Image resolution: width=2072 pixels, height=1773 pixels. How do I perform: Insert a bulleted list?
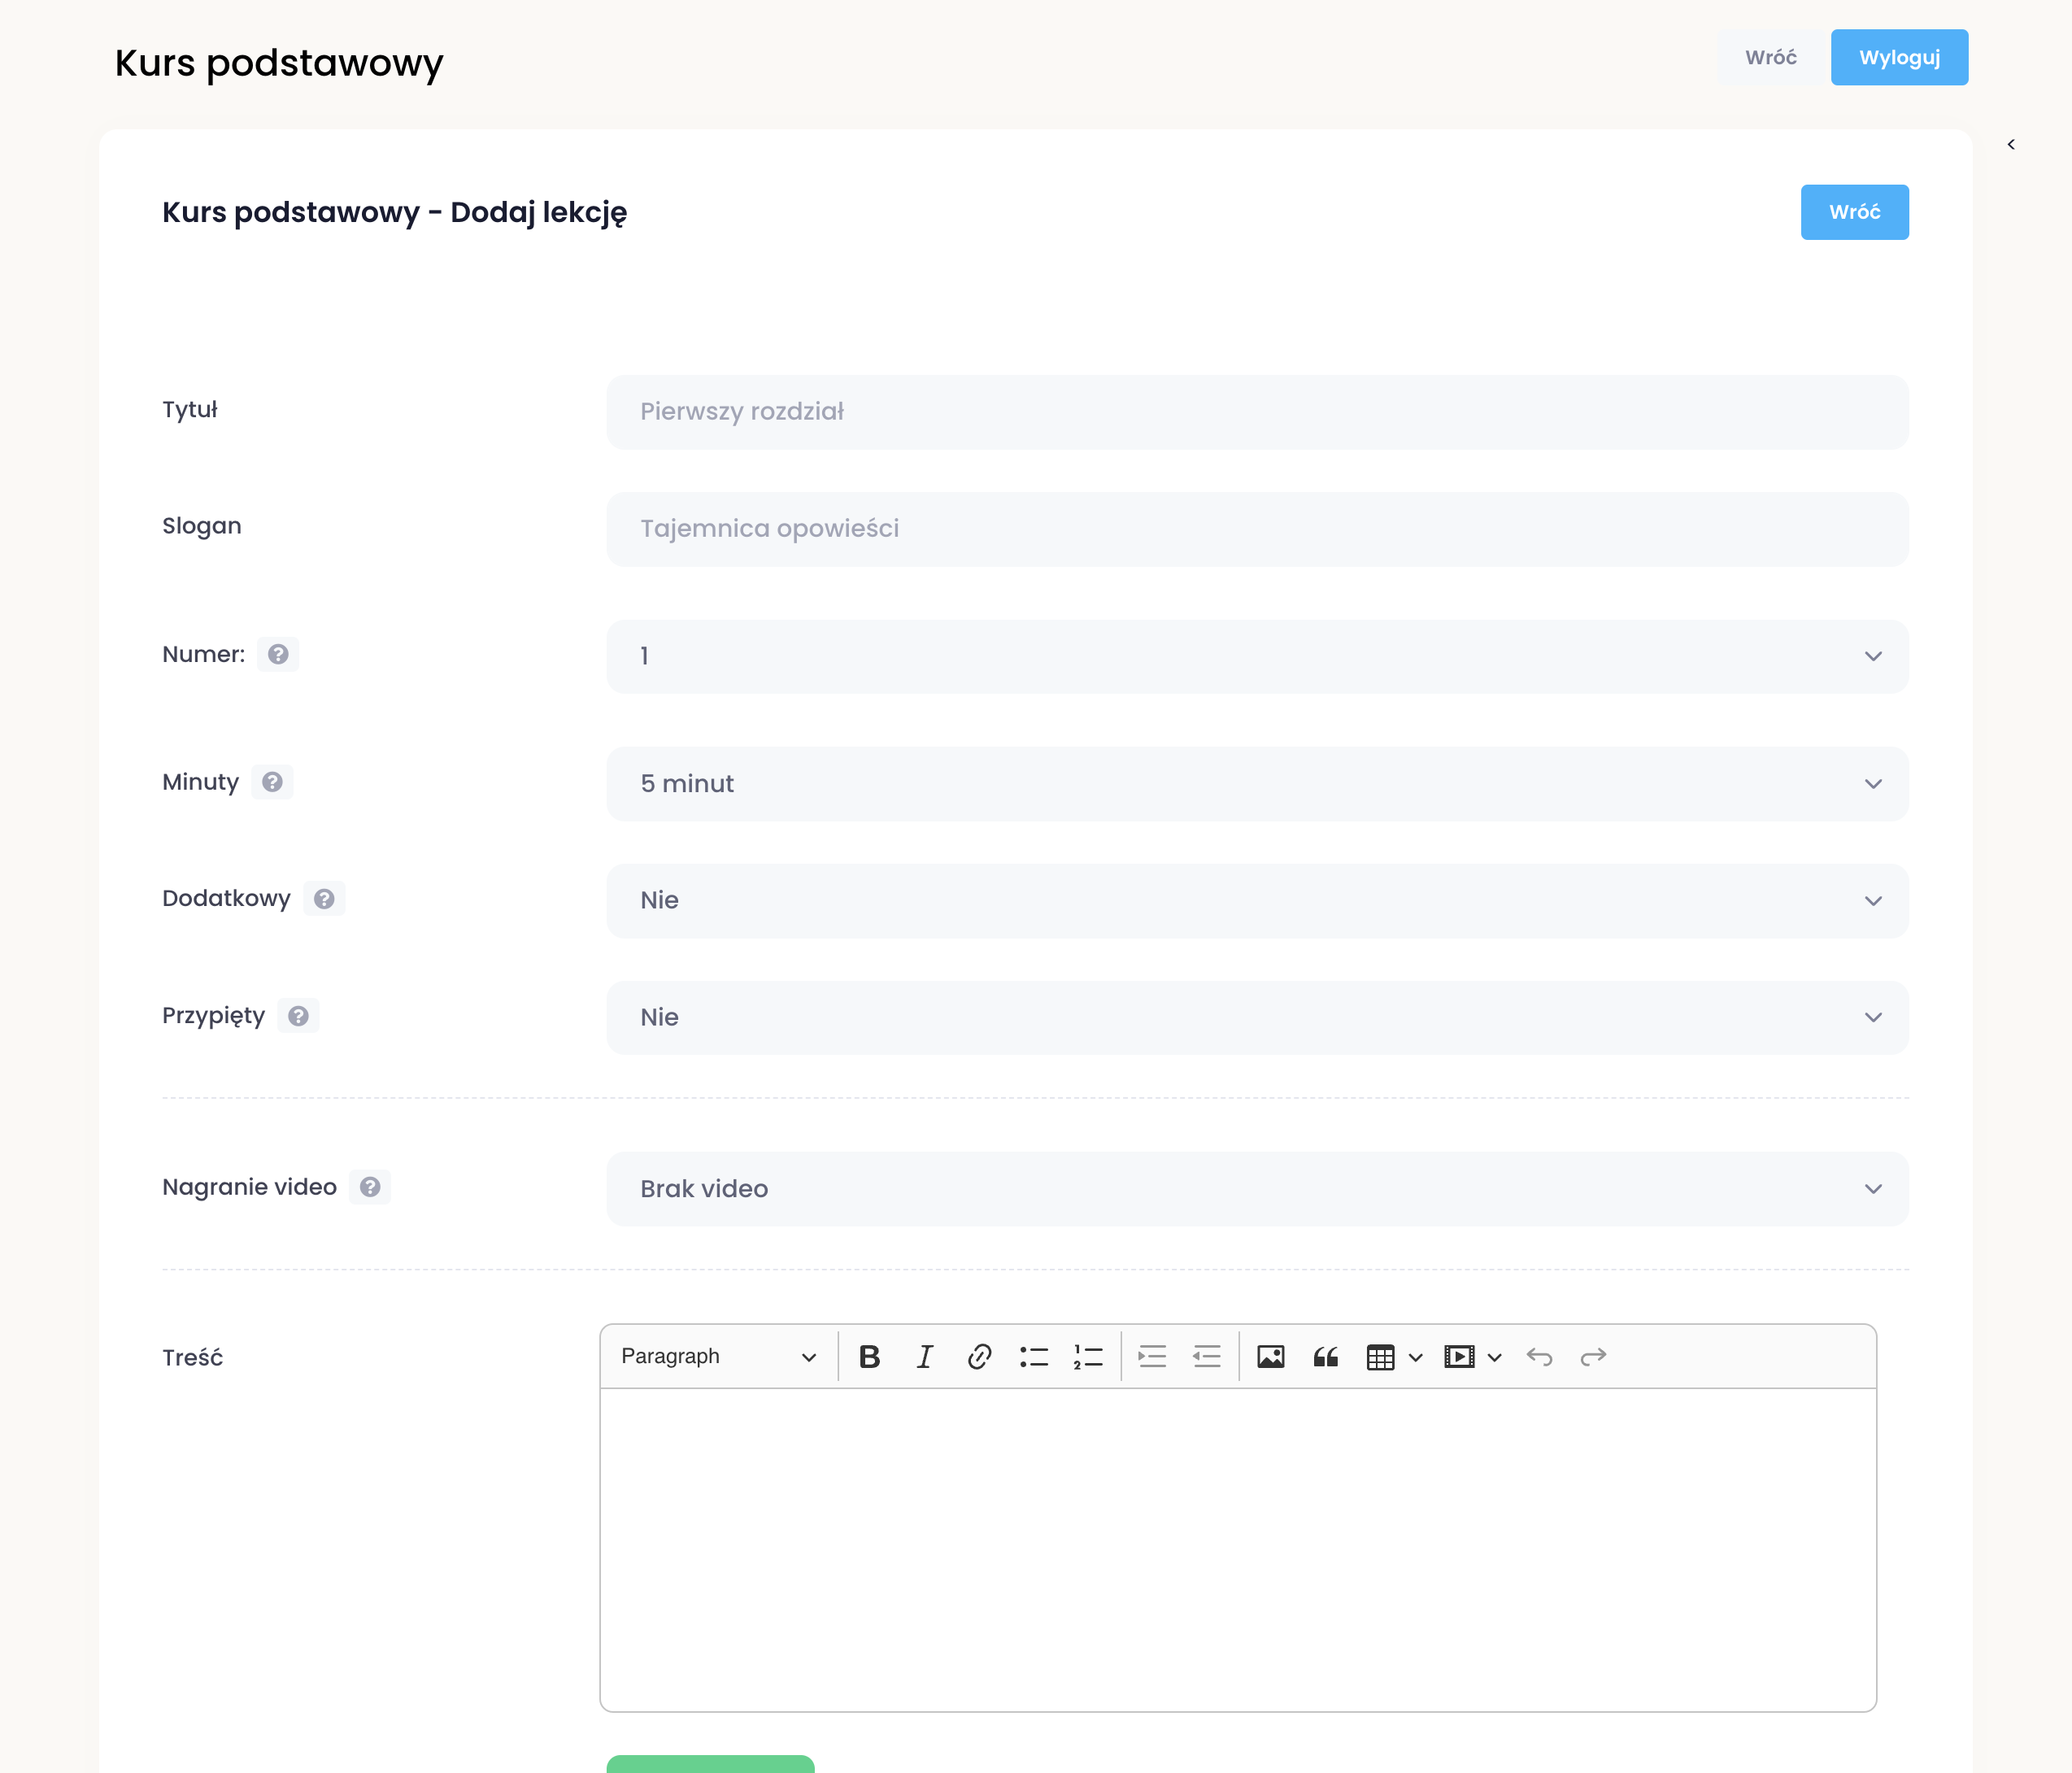pos(1033,1357)
